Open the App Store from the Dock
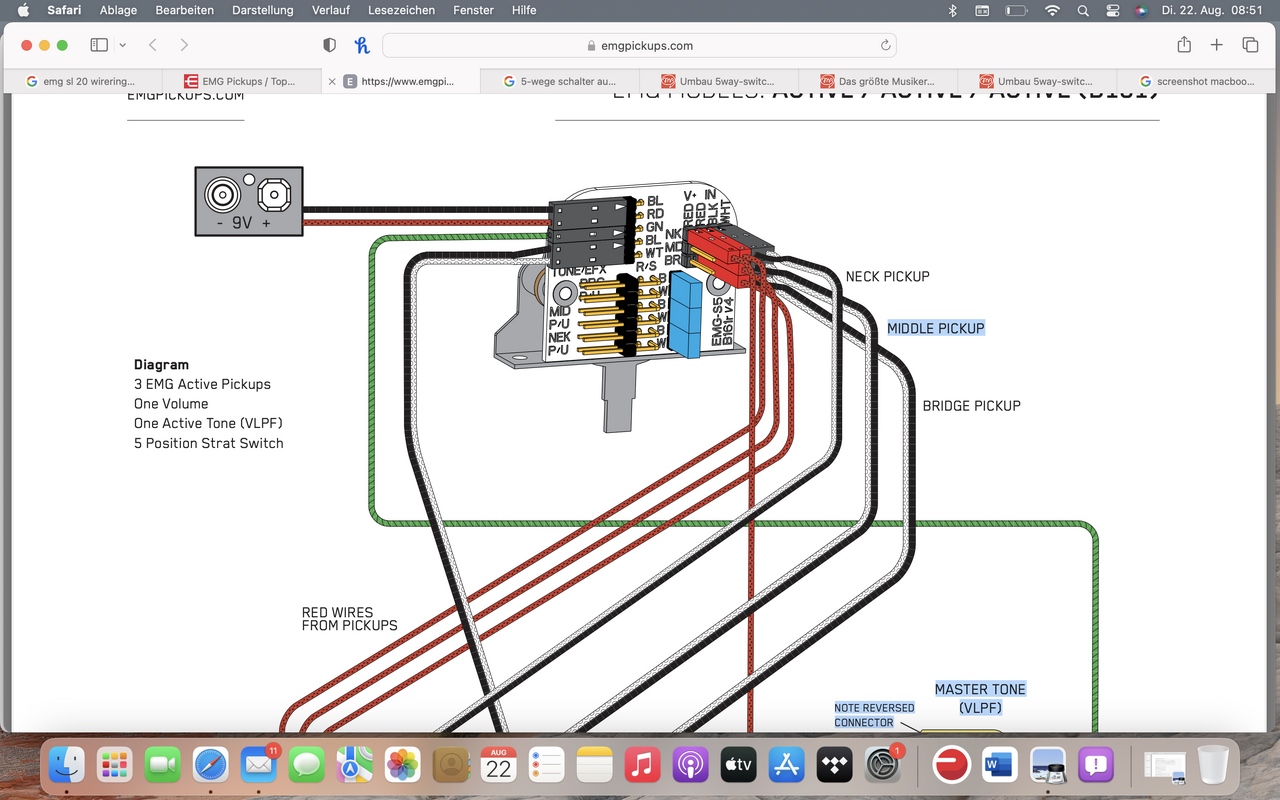This screenshot has width=1280, height=800. [786, 765]
